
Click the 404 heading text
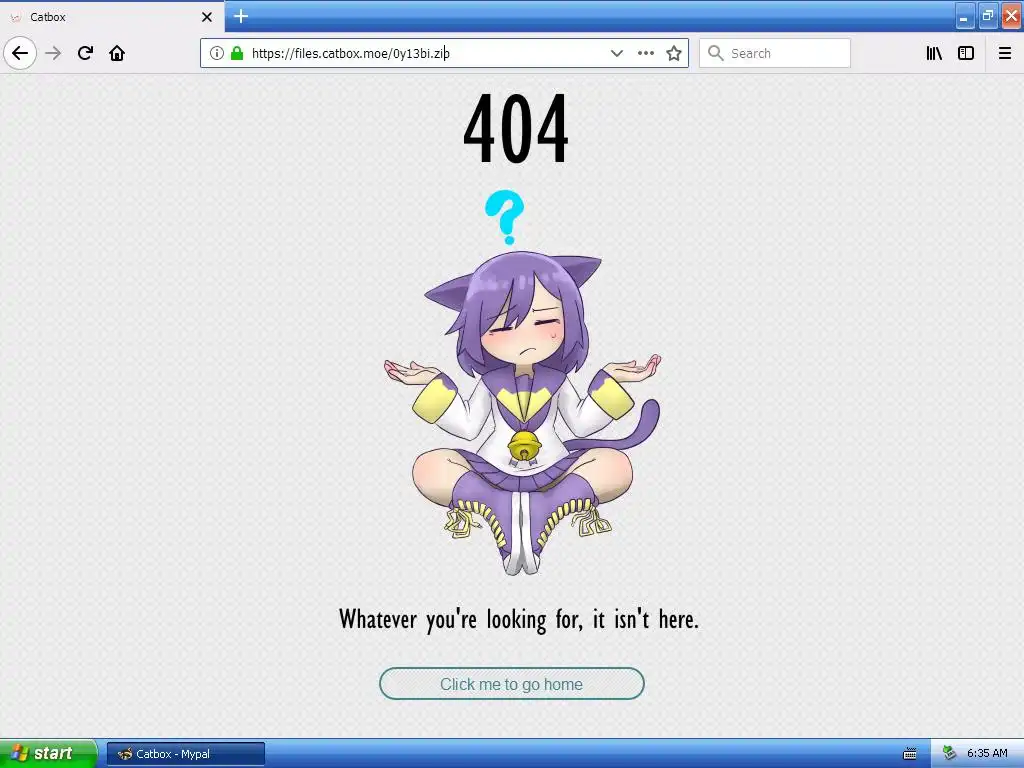pyautogui.click(x=516, y=128)
